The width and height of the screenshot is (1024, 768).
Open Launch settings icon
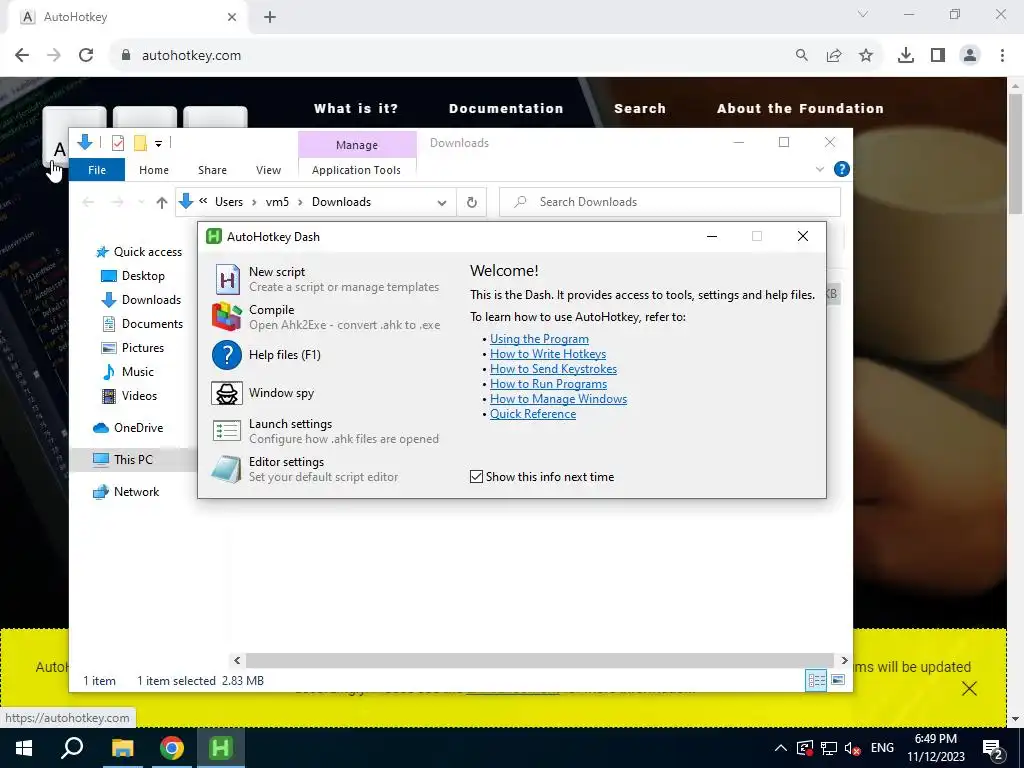(227, 431)
